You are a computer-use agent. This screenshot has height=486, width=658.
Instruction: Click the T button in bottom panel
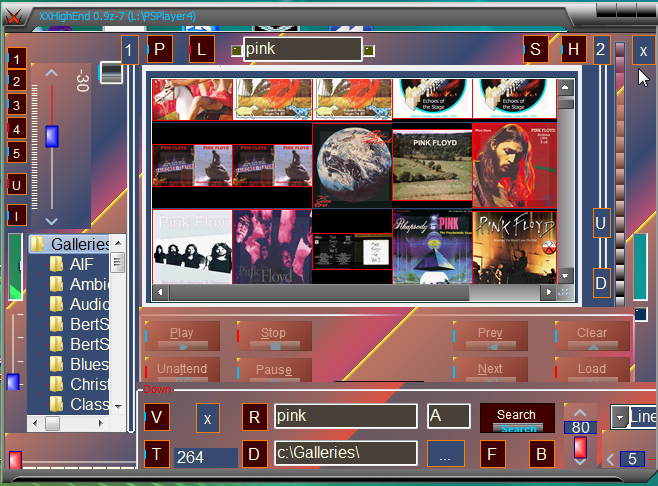(157, 454)
